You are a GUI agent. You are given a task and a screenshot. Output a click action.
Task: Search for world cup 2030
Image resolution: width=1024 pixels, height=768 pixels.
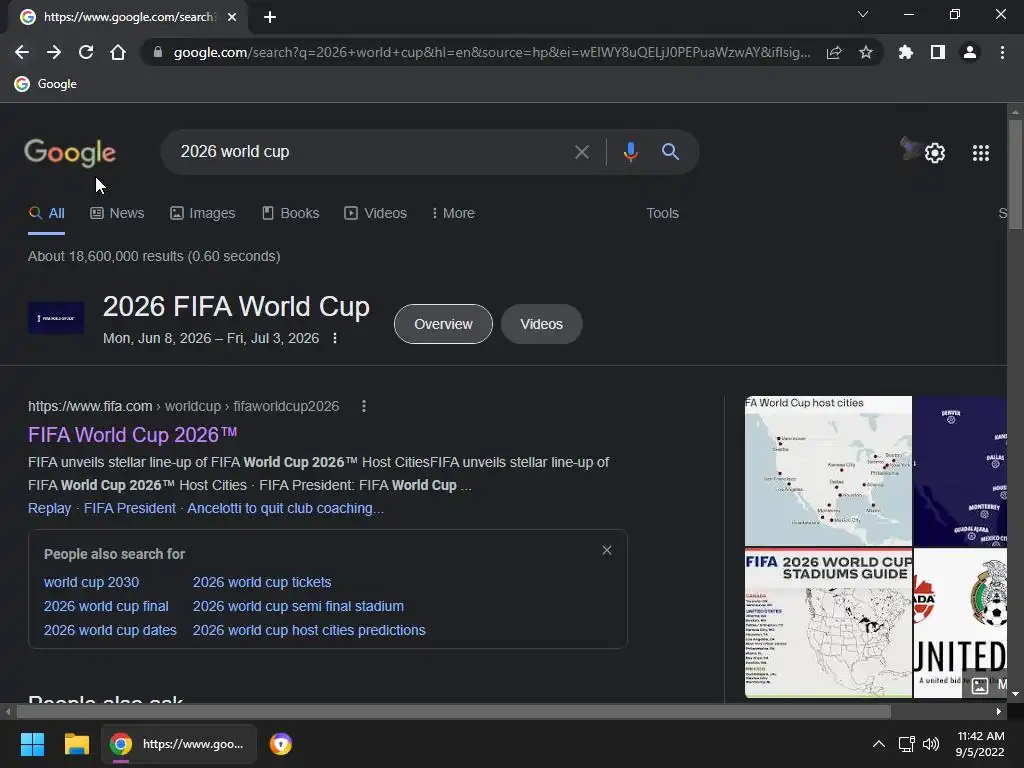91,582
